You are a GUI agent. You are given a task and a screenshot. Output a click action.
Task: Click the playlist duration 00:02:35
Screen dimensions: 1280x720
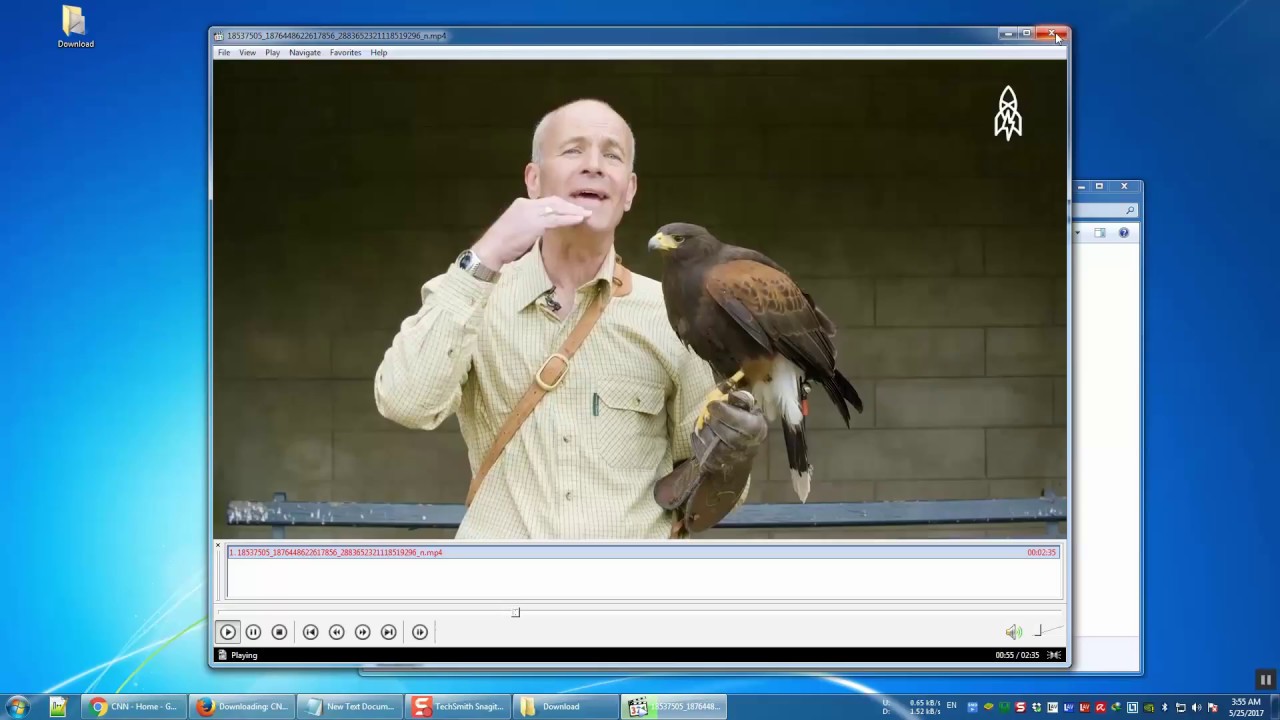[1041, 552]
